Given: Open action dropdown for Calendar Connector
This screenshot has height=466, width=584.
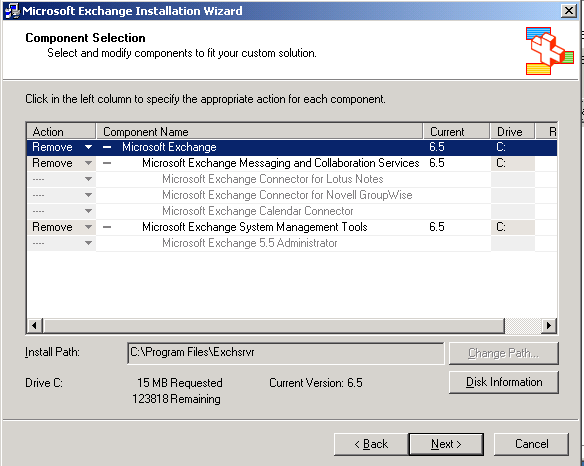Looking at the screenshot, I should [x=88, y=211].
